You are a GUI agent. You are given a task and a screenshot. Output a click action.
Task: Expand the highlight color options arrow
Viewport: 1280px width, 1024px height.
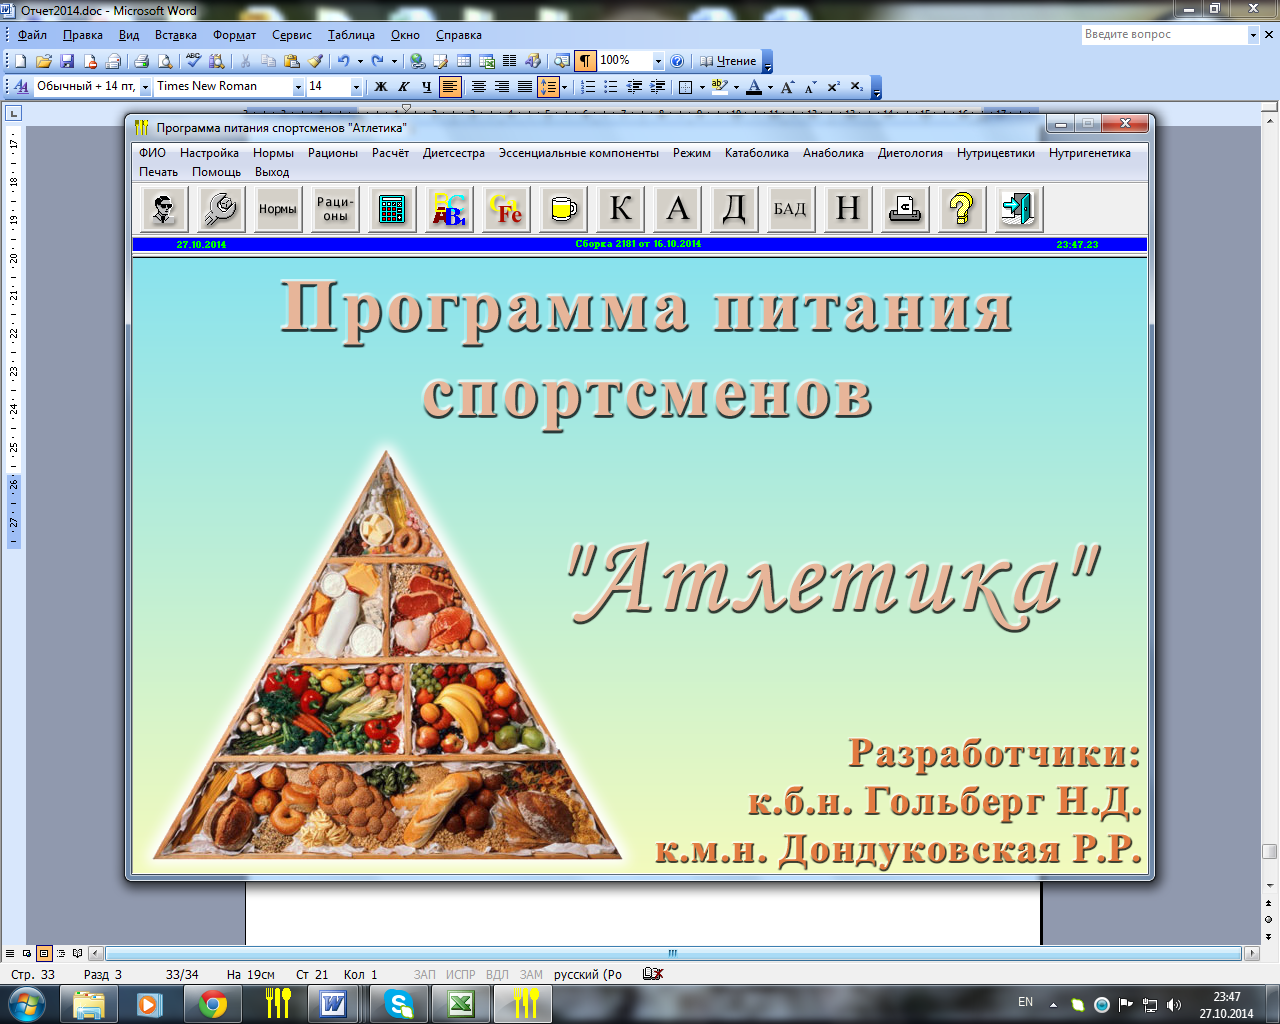pos(736,87)
